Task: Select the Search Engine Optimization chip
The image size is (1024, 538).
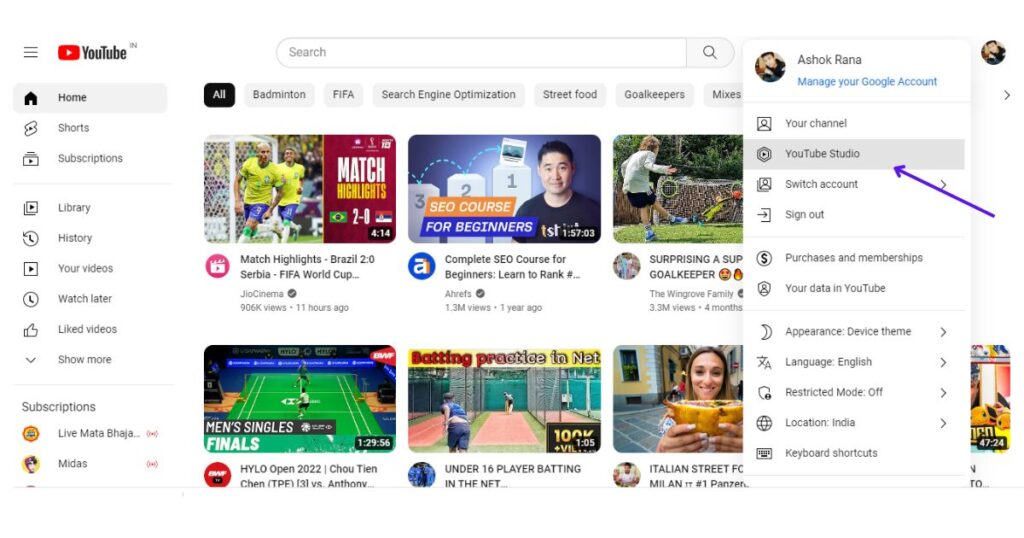Action: pos(449,95)
